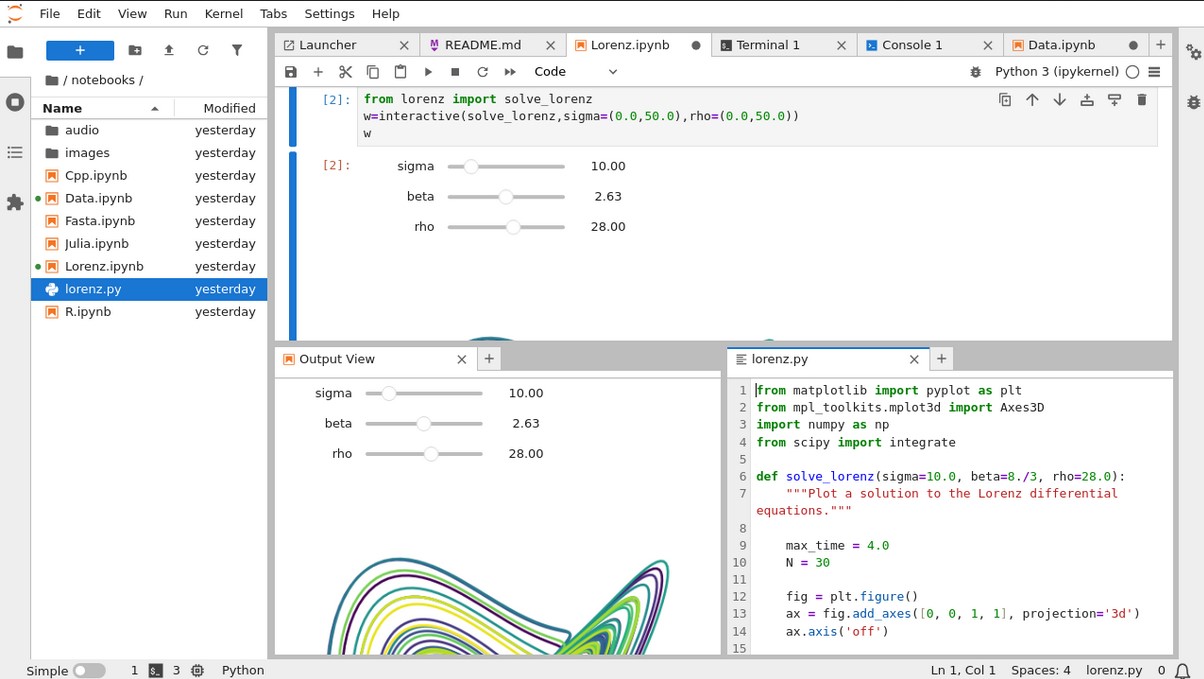Restart the kernel using the refresh icon
1204x679 pixels.
click(x=482, y=72)
